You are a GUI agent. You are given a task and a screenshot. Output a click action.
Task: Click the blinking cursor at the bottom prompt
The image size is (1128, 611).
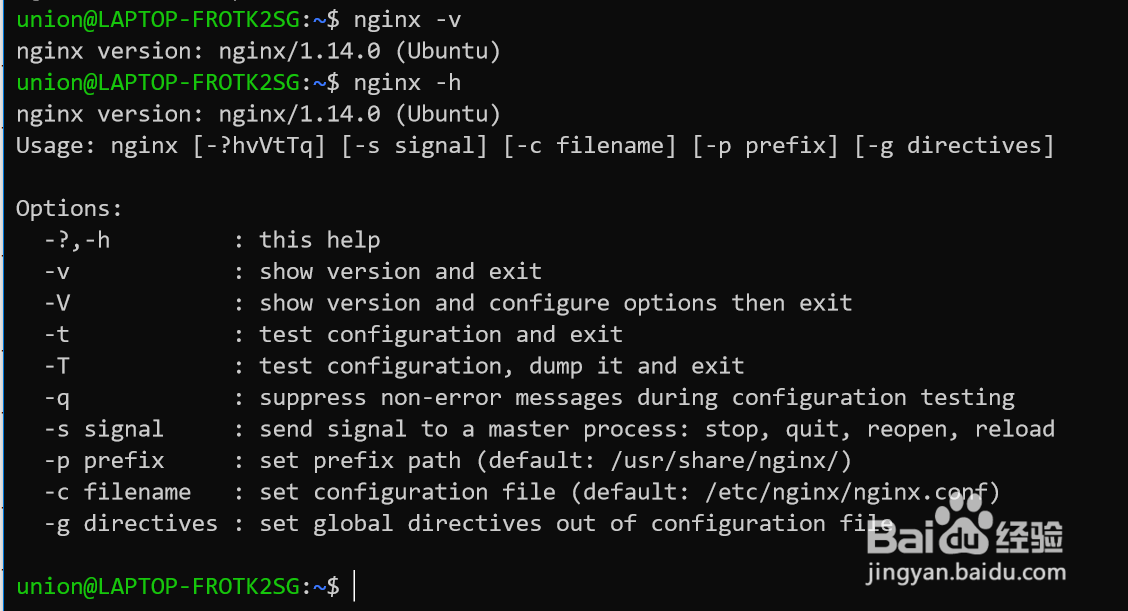pyautogui.click(x=355, y=586)
